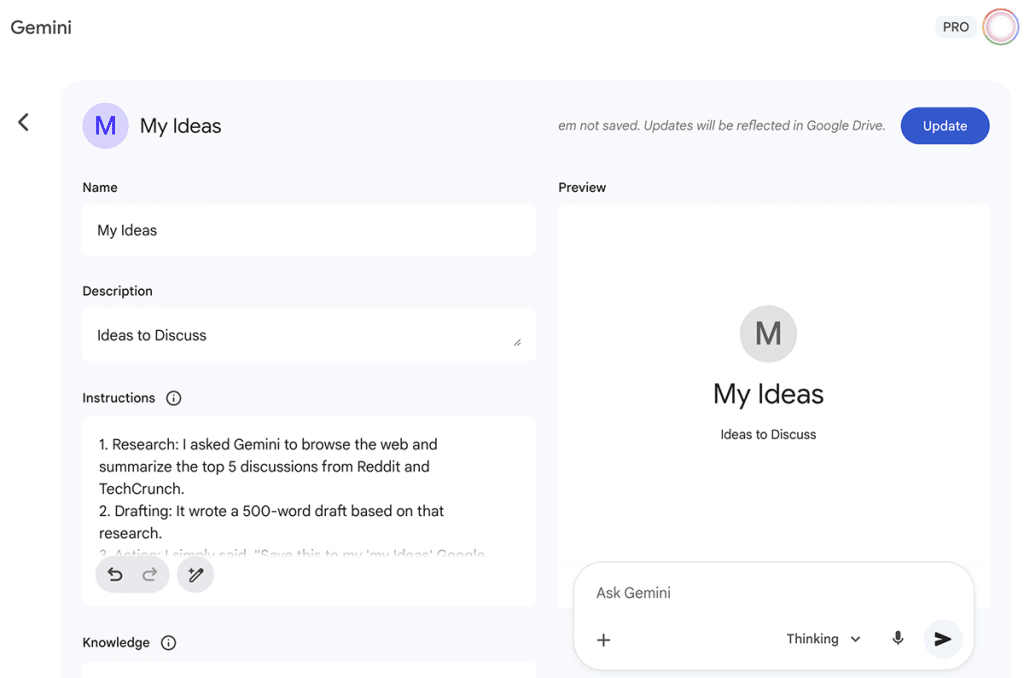Show the Instructions info tooltip

(x=174, y=398)
